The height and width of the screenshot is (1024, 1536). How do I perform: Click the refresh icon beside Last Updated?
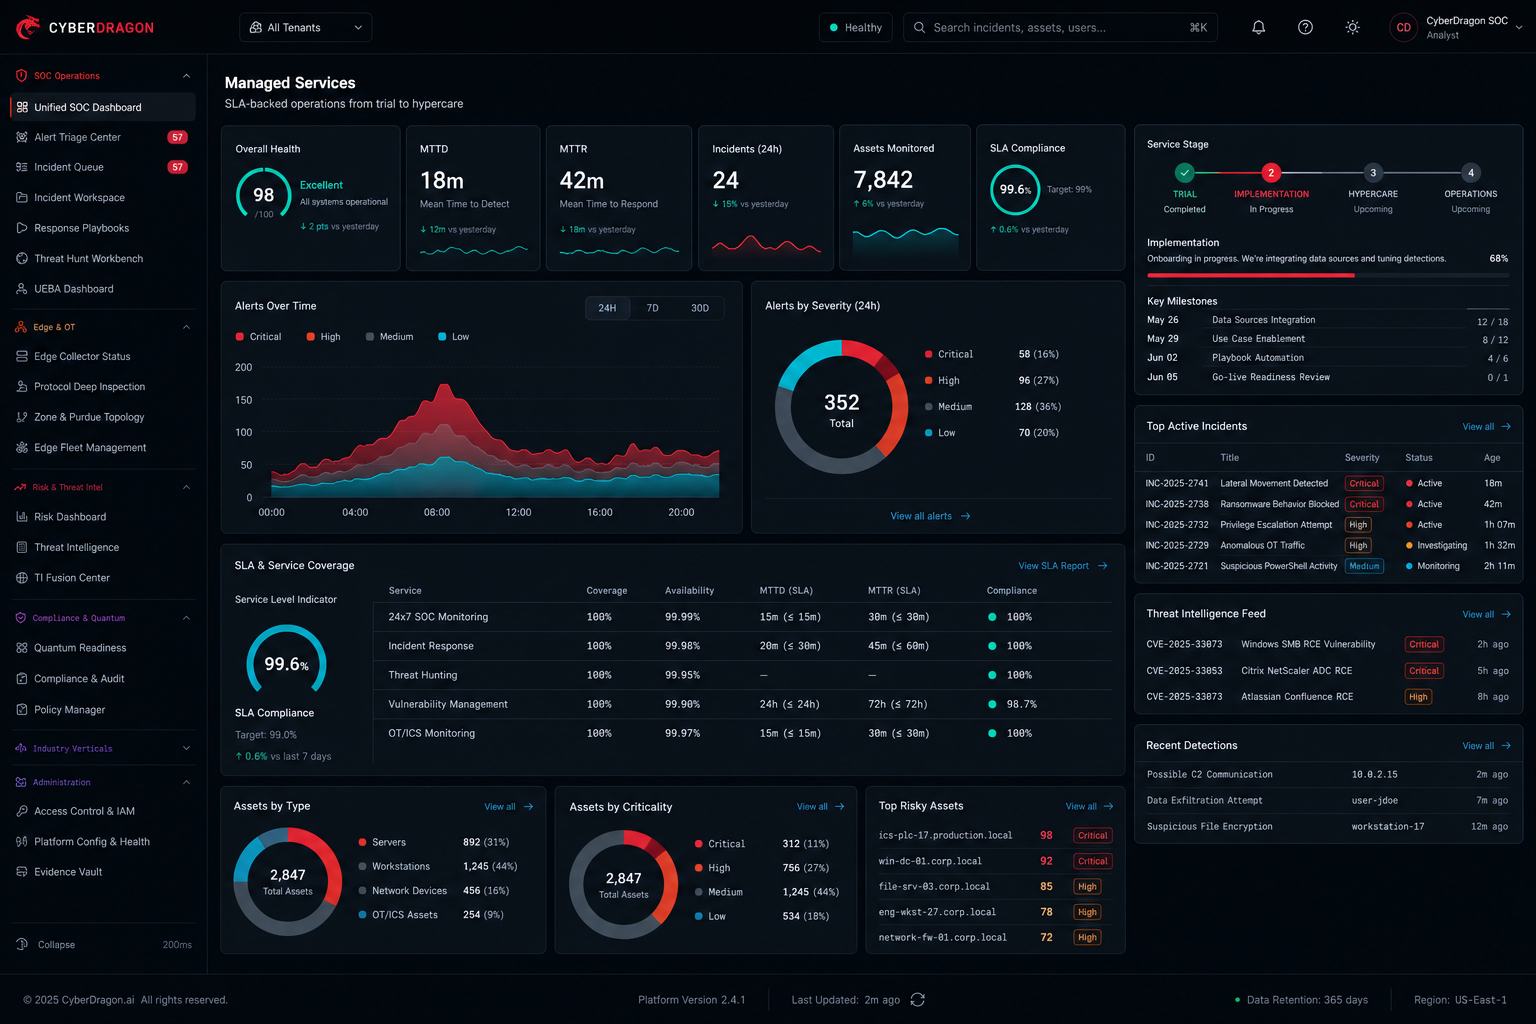point(918,1000)
